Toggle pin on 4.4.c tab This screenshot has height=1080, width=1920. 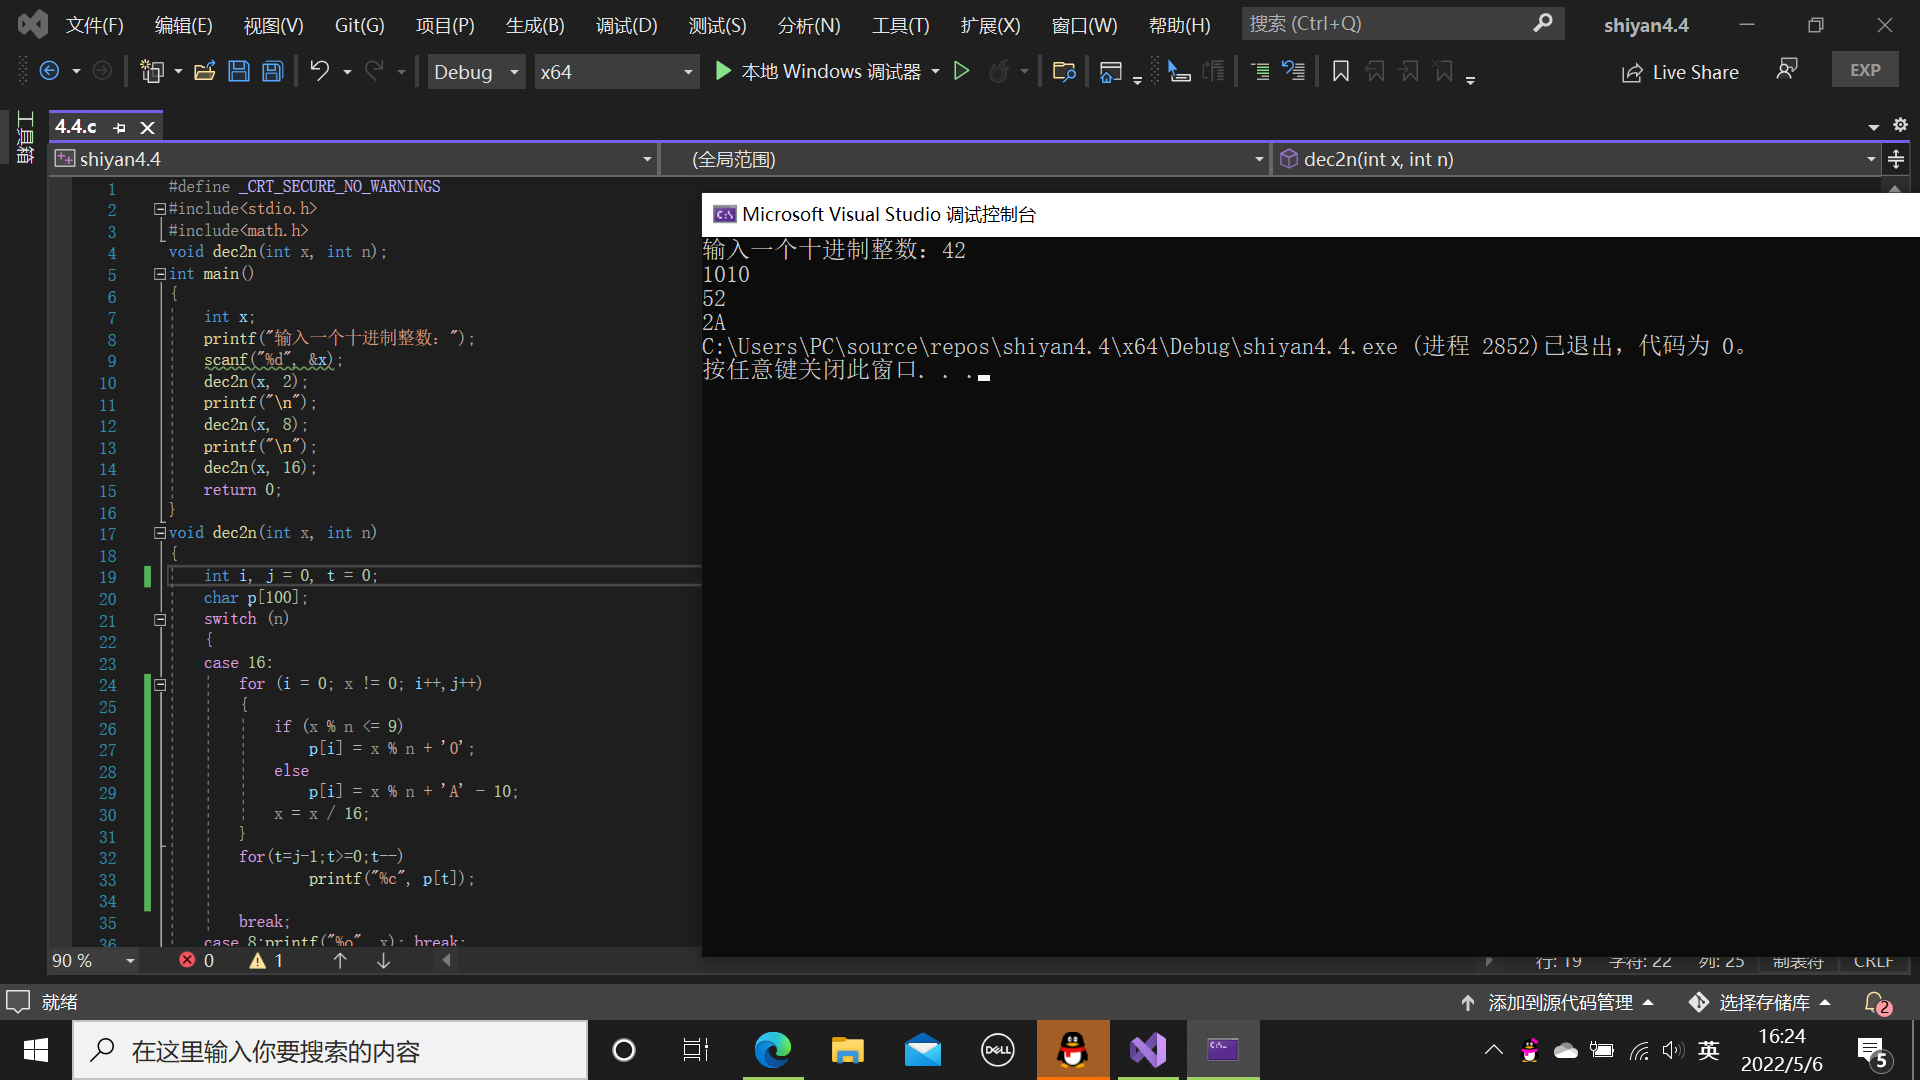click(120, 128)
